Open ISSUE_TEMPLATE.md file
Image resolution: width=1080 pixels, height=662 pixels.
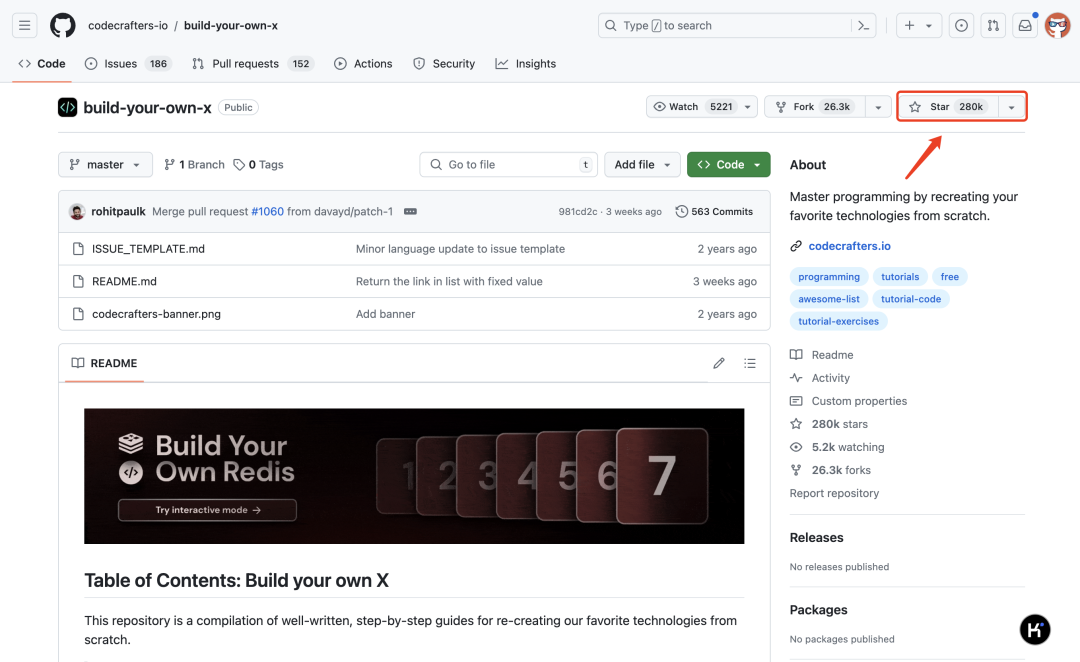[148, 249]
